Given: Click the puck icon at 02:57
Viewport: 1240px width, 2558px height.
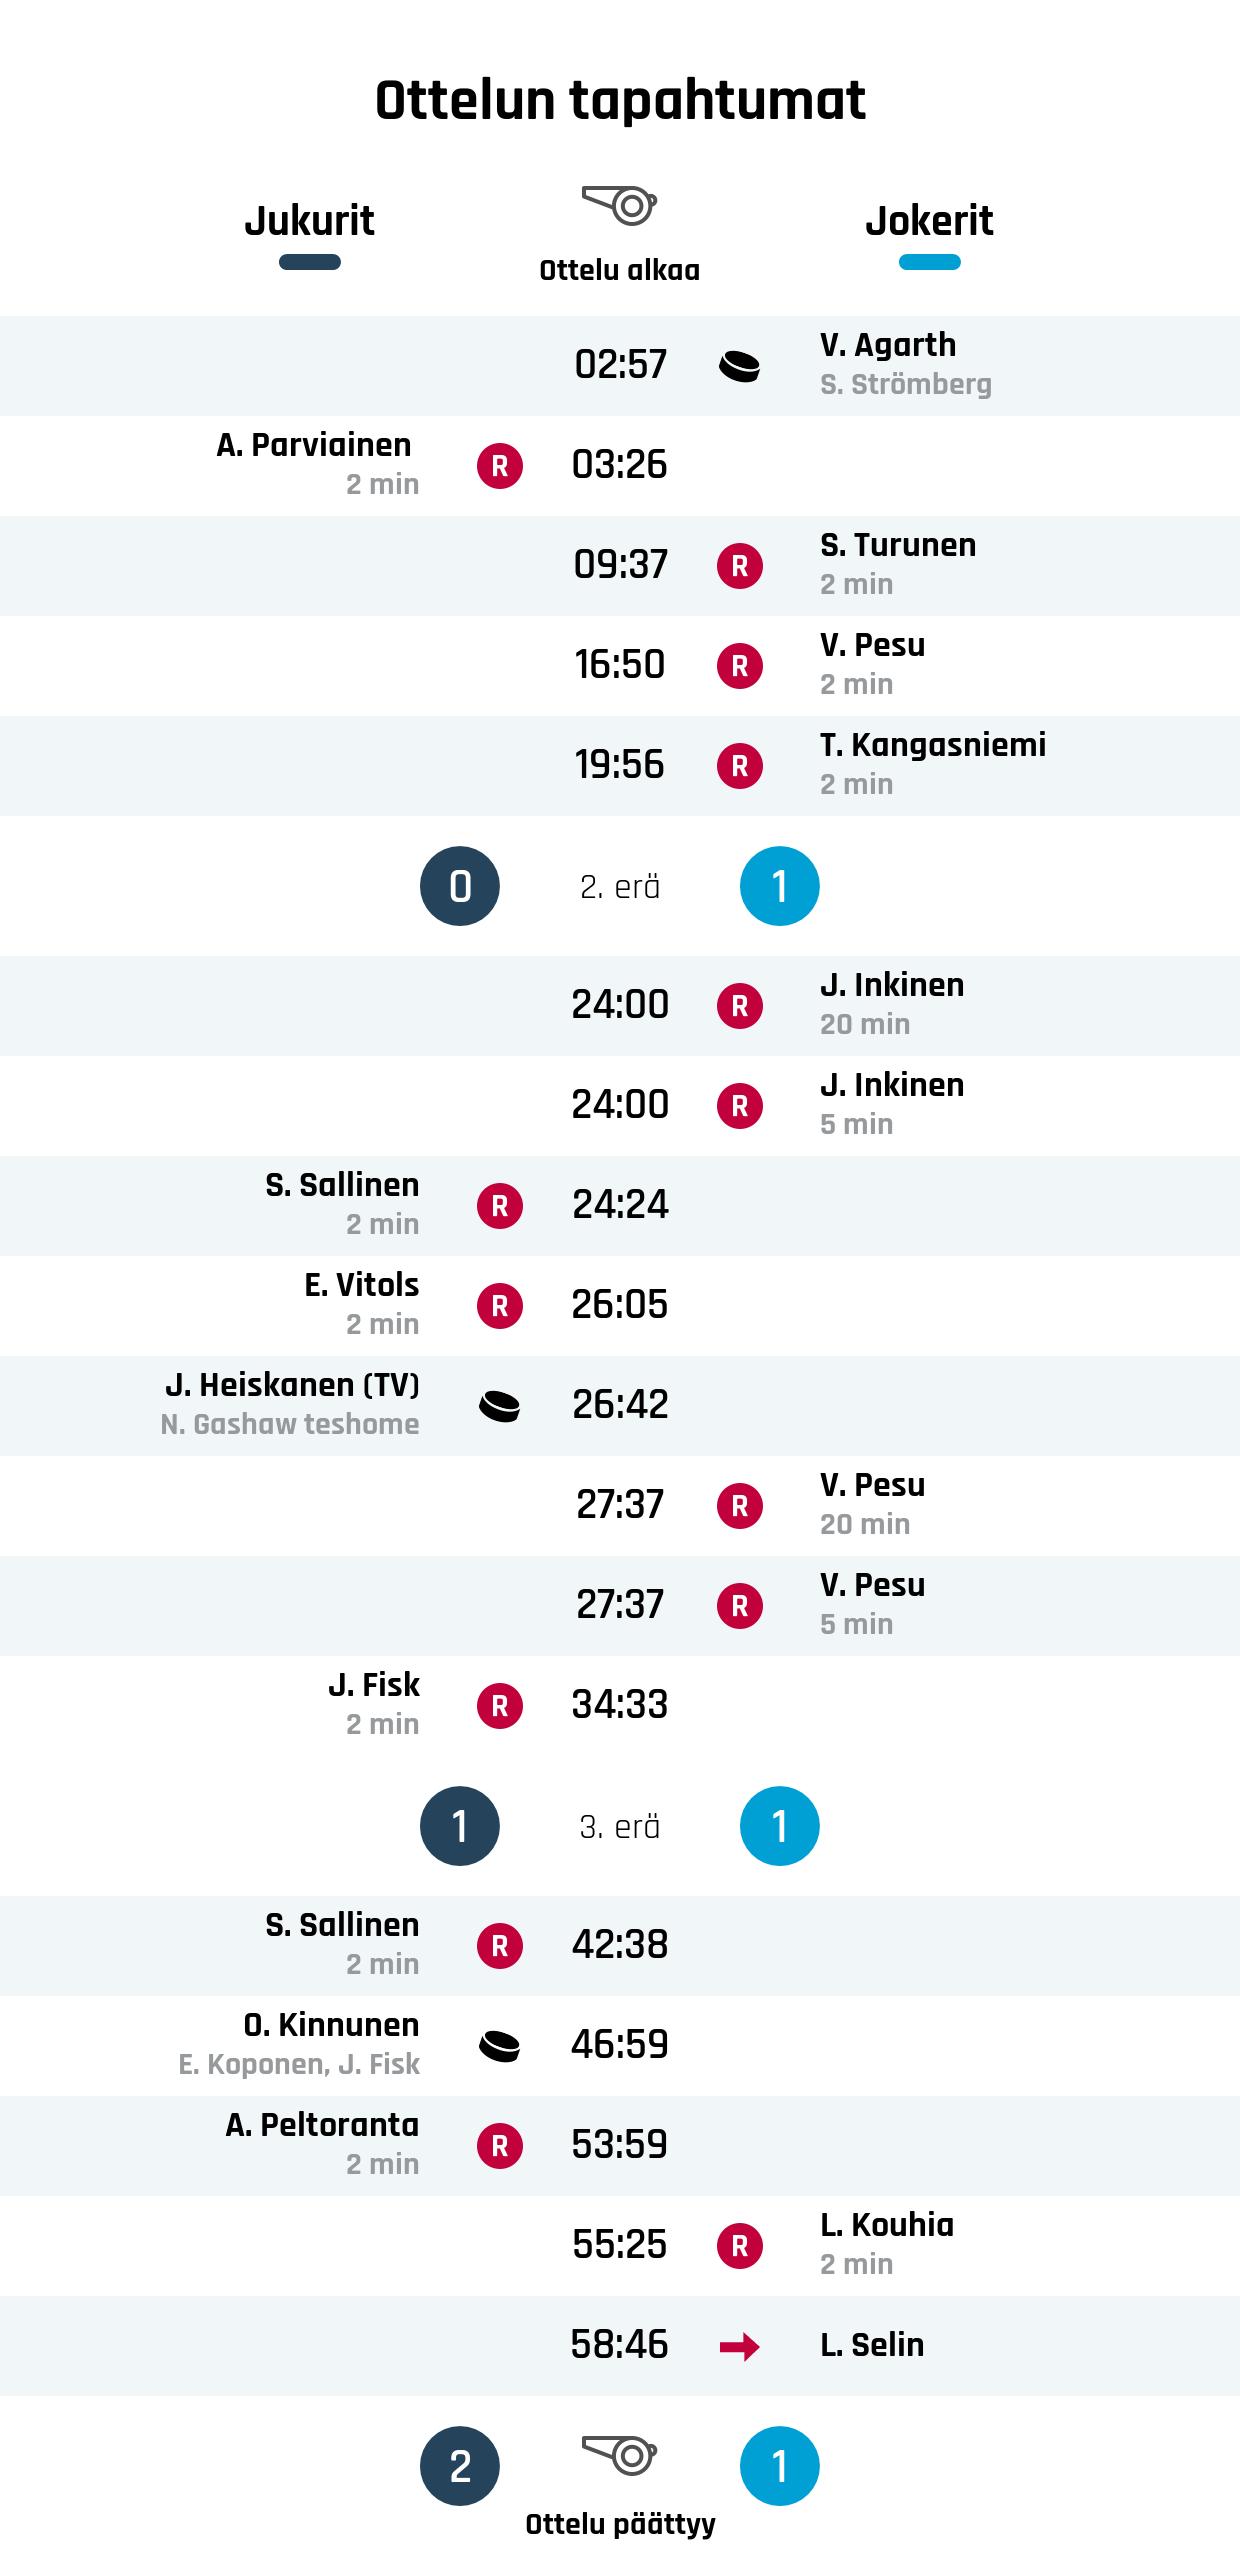Looking at the screenshot, I should 739,366.
